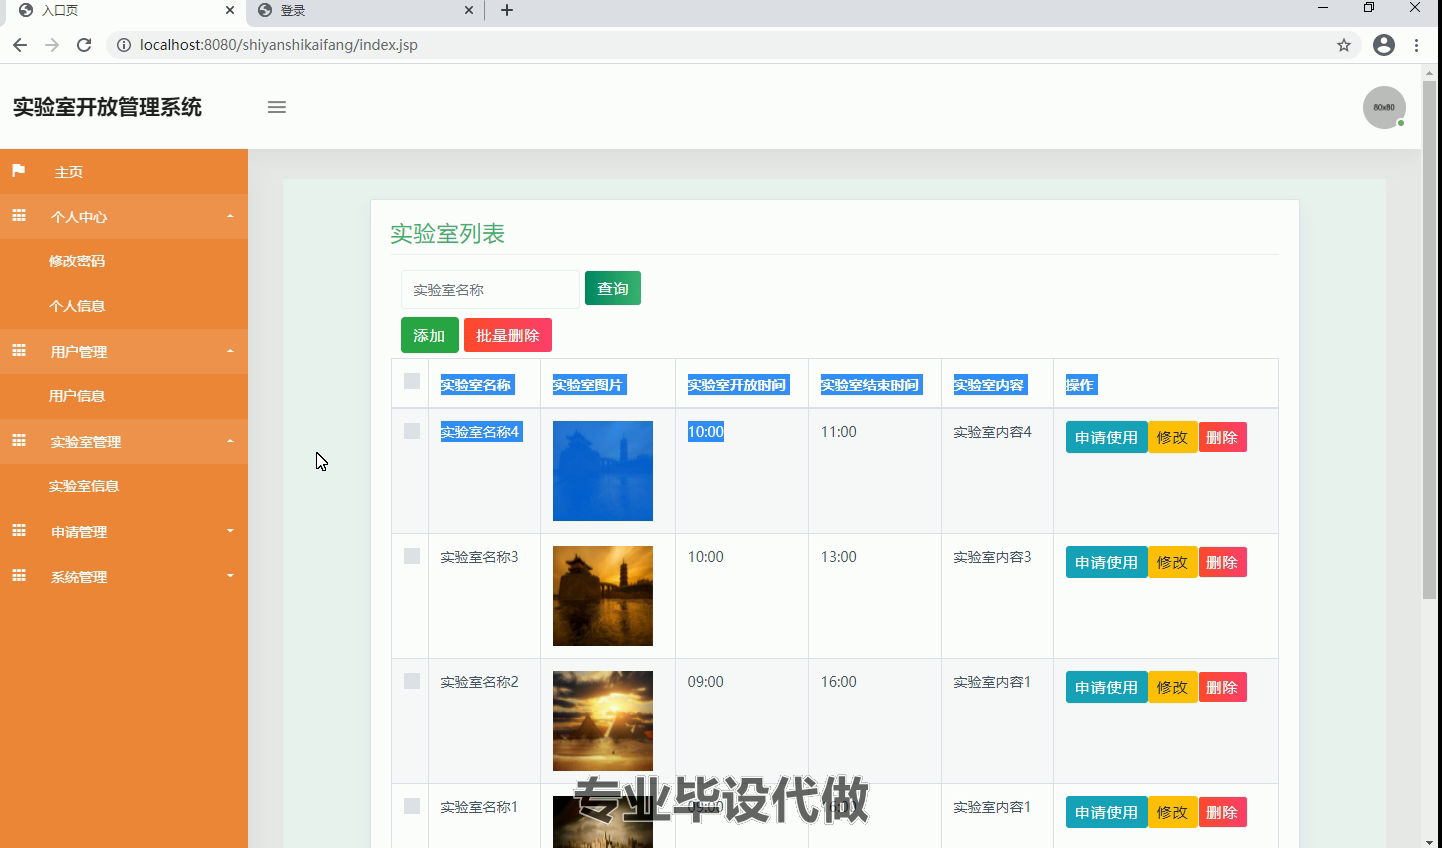Click 修改 for 实验室名称4
This screenshot has width=1442, height=848.
pos(1172,437)
